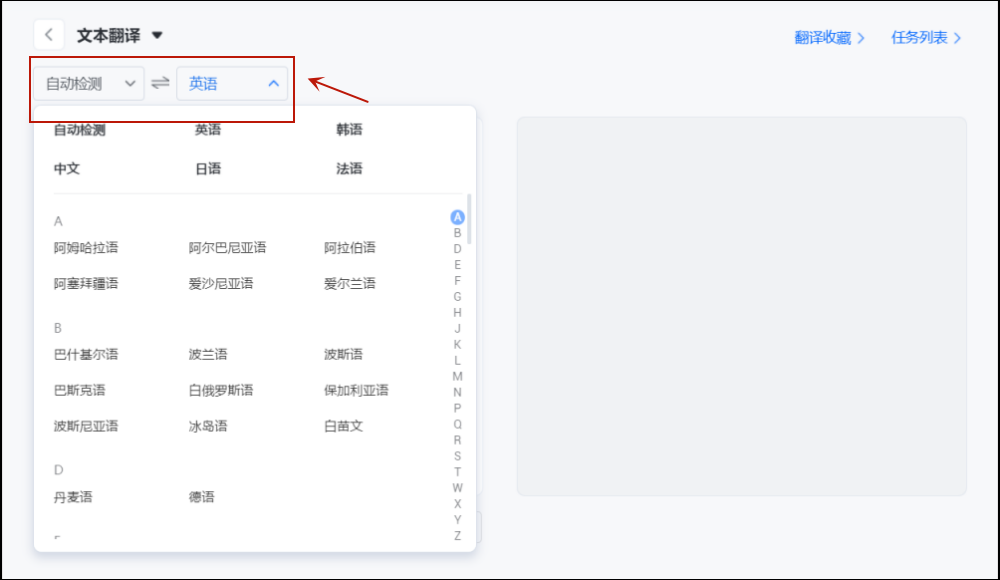Jump to letter S in index
The height and width of the screenshot is (580, 1000).
457,456
